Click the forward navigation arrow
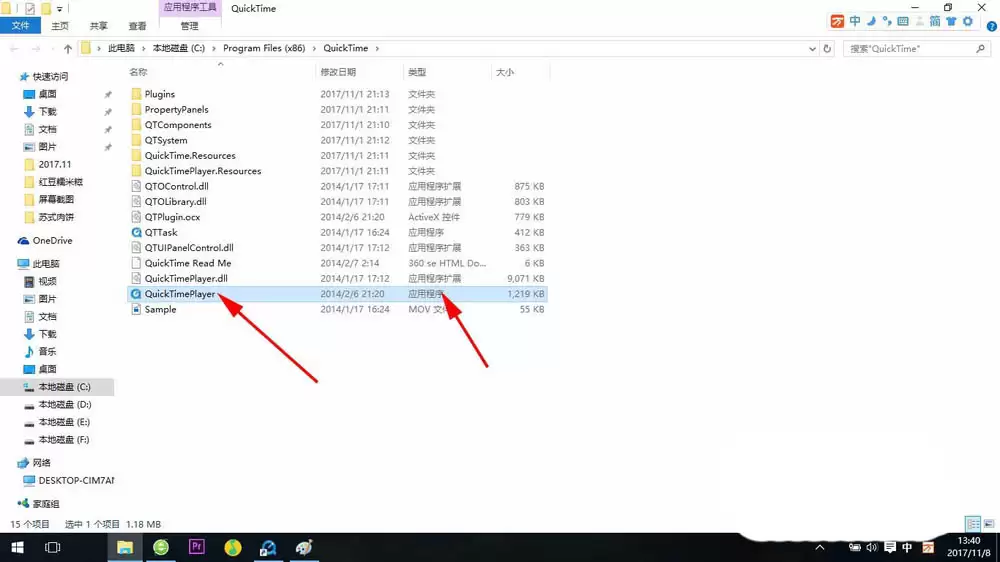1000x562 pixels. coord(36,48)
